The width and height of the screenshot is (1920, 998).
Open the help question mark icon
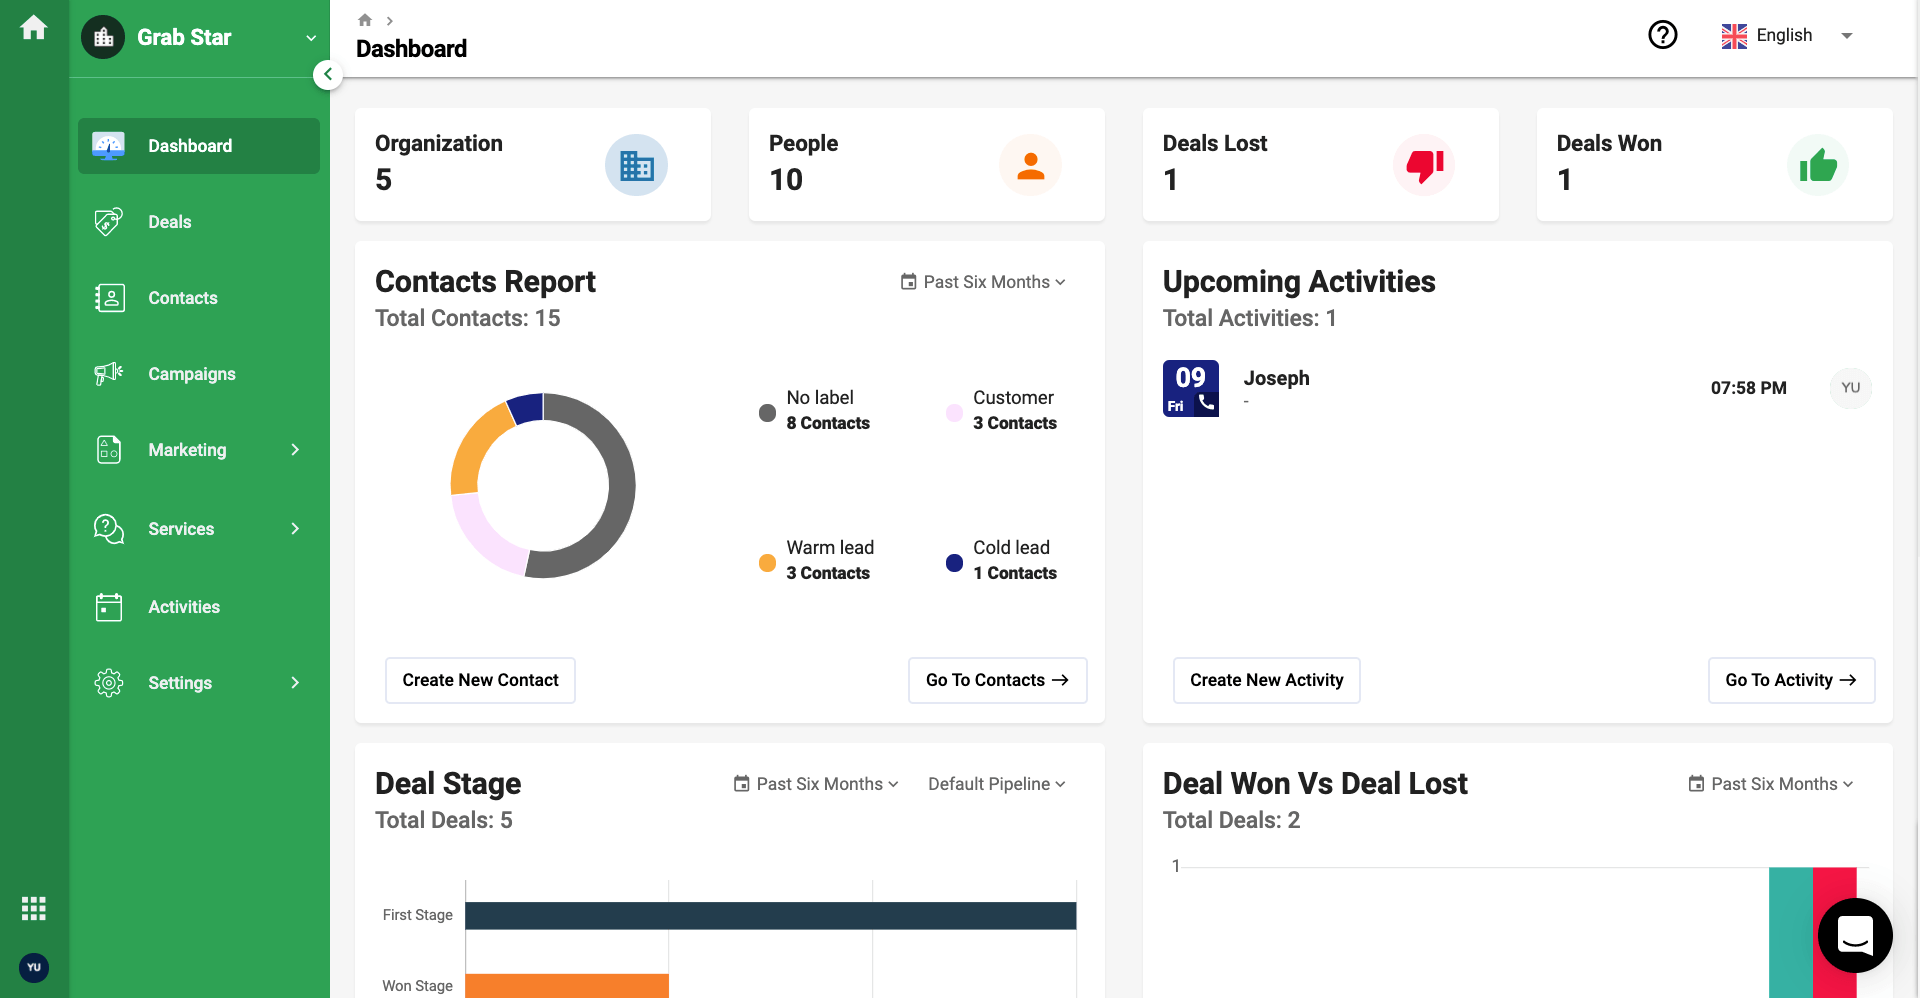[x=1662, y=35]
